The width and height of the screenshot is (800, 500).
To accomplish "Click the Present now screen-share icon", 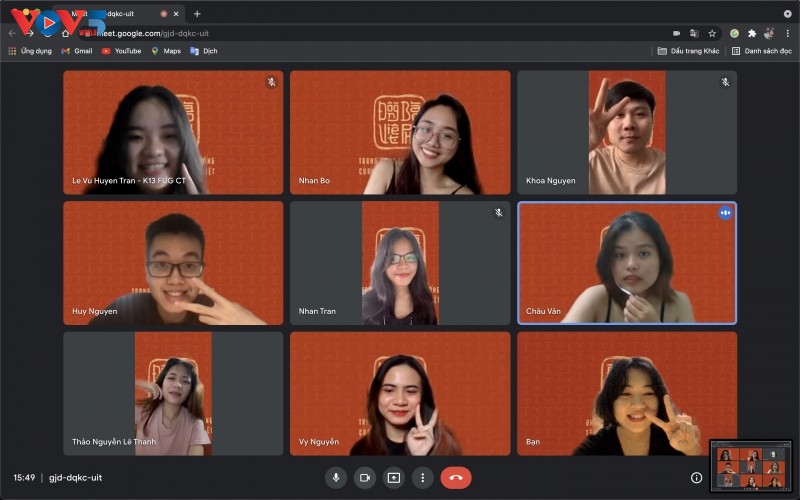I will tap(394, 478).
